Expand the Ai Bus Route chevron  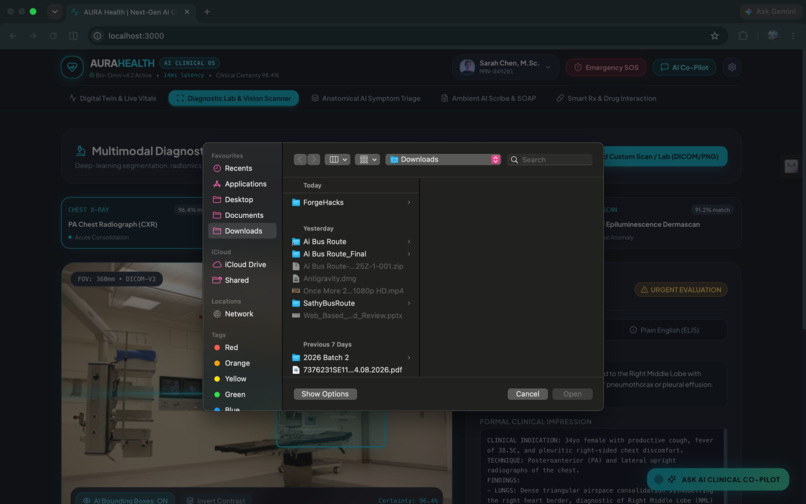point(409,242)
